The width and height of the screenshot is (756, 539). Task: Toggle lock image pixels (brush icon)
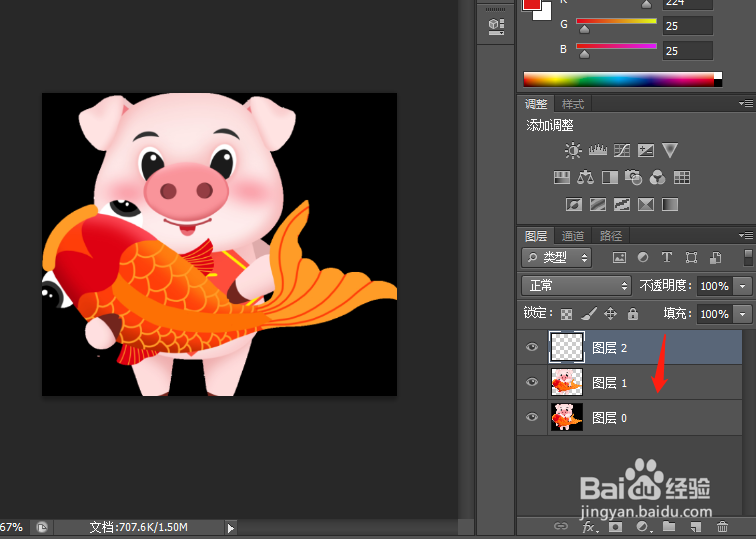589,314
